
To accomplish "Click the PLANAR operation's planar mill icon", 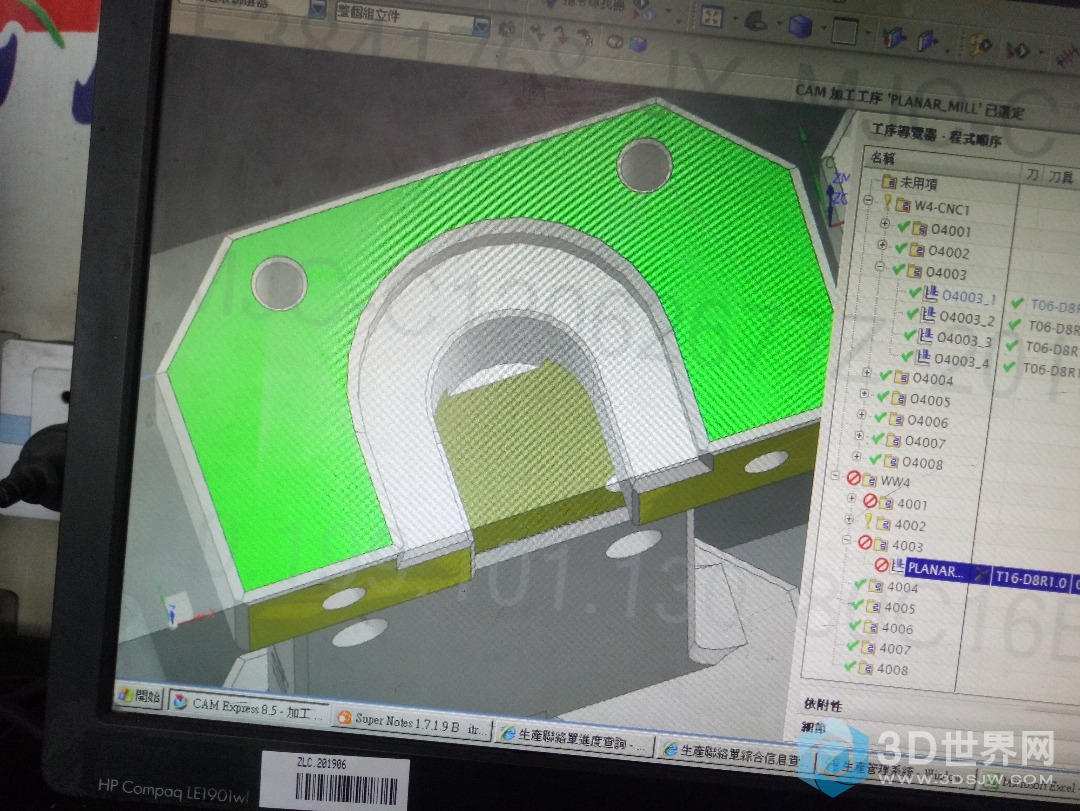I will 897,566.
